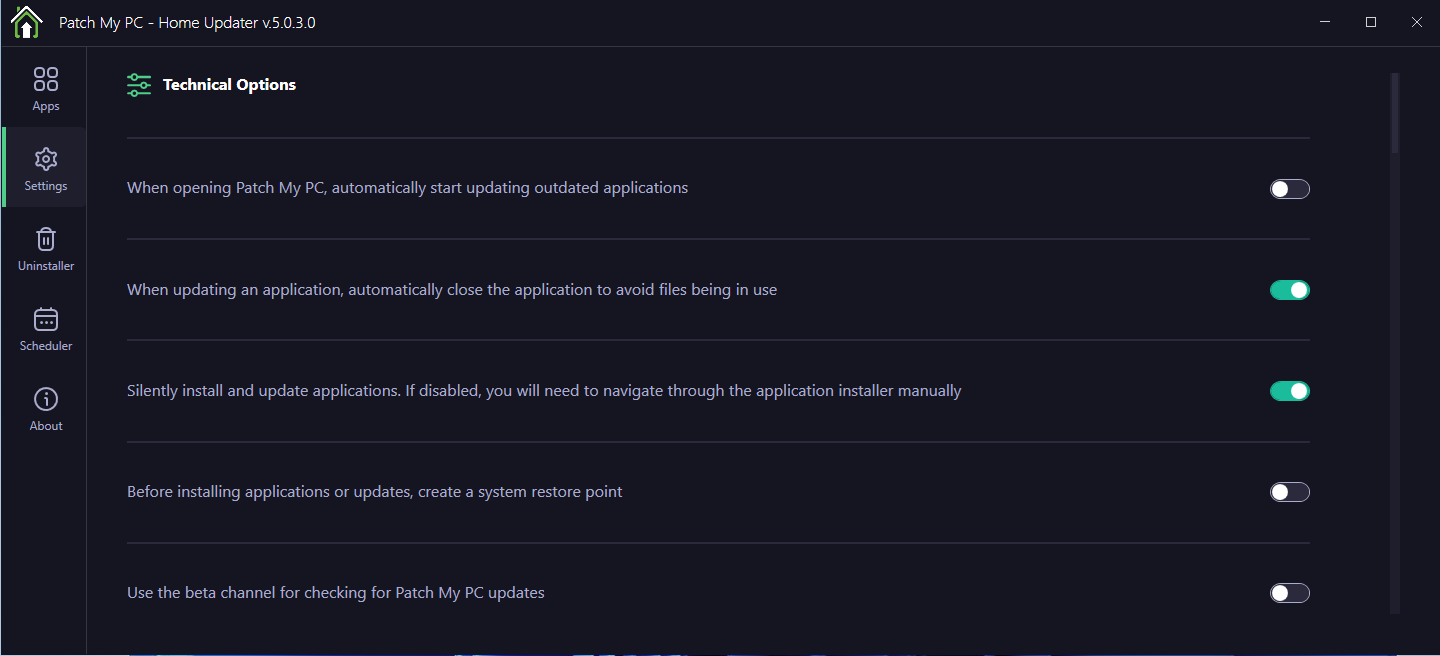Turn off silent install and update

point(1289,391)
